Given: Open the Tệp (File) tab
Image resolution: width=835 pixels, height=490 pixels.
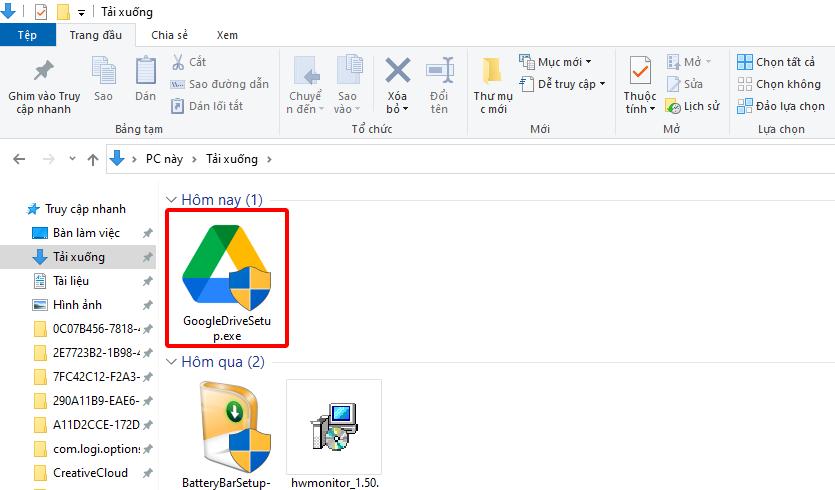Looking at the screenshot, I should point(27,35).
